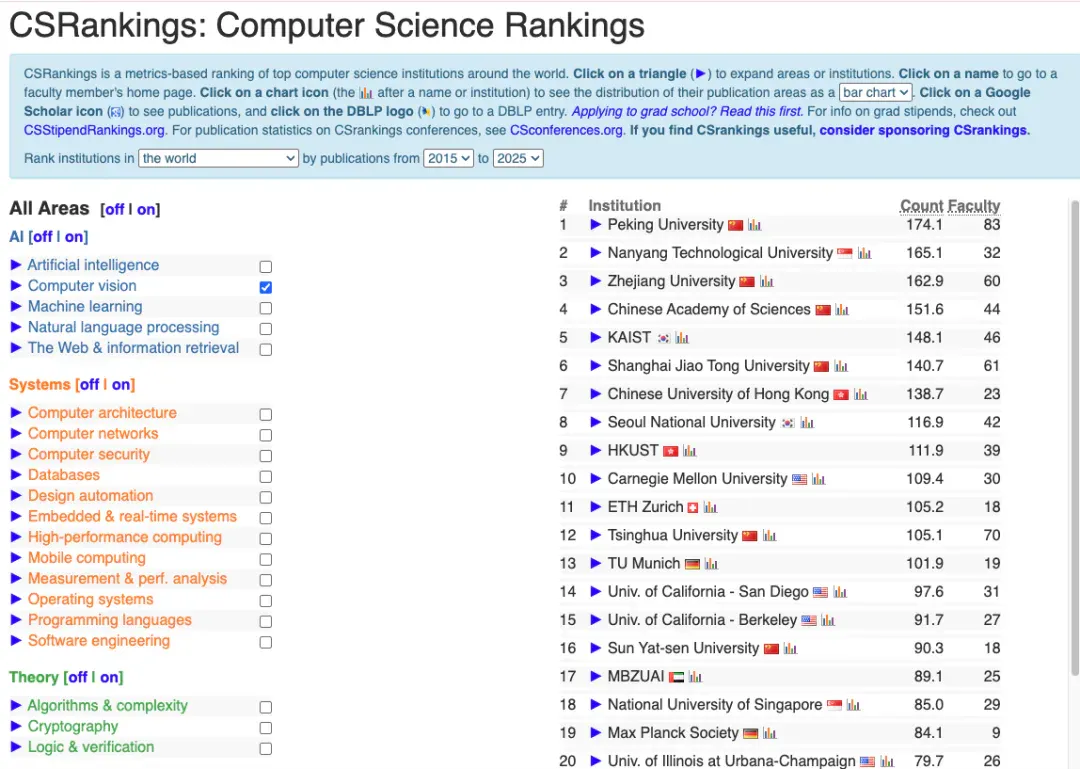This screenshot has width=1080, height=769.
Task: Click the Programming languages area name
Action: coord(110,620)
